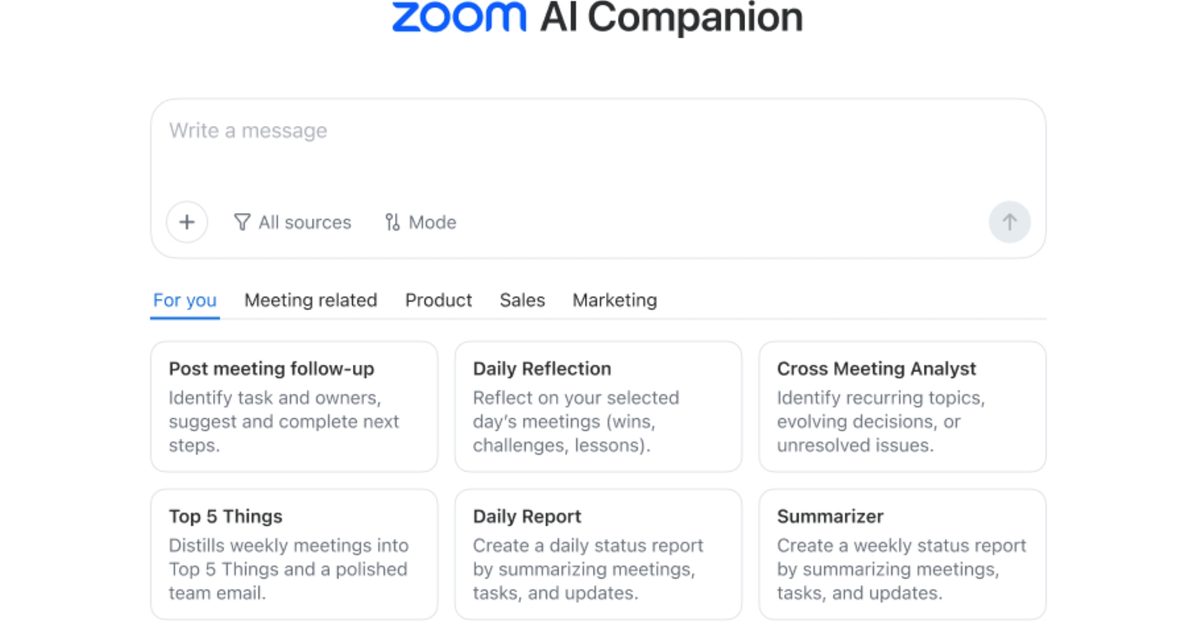The height and width of the screenshot is (630, 1200).
Task: Open the Product tab
Action: [x=438, y=300]
